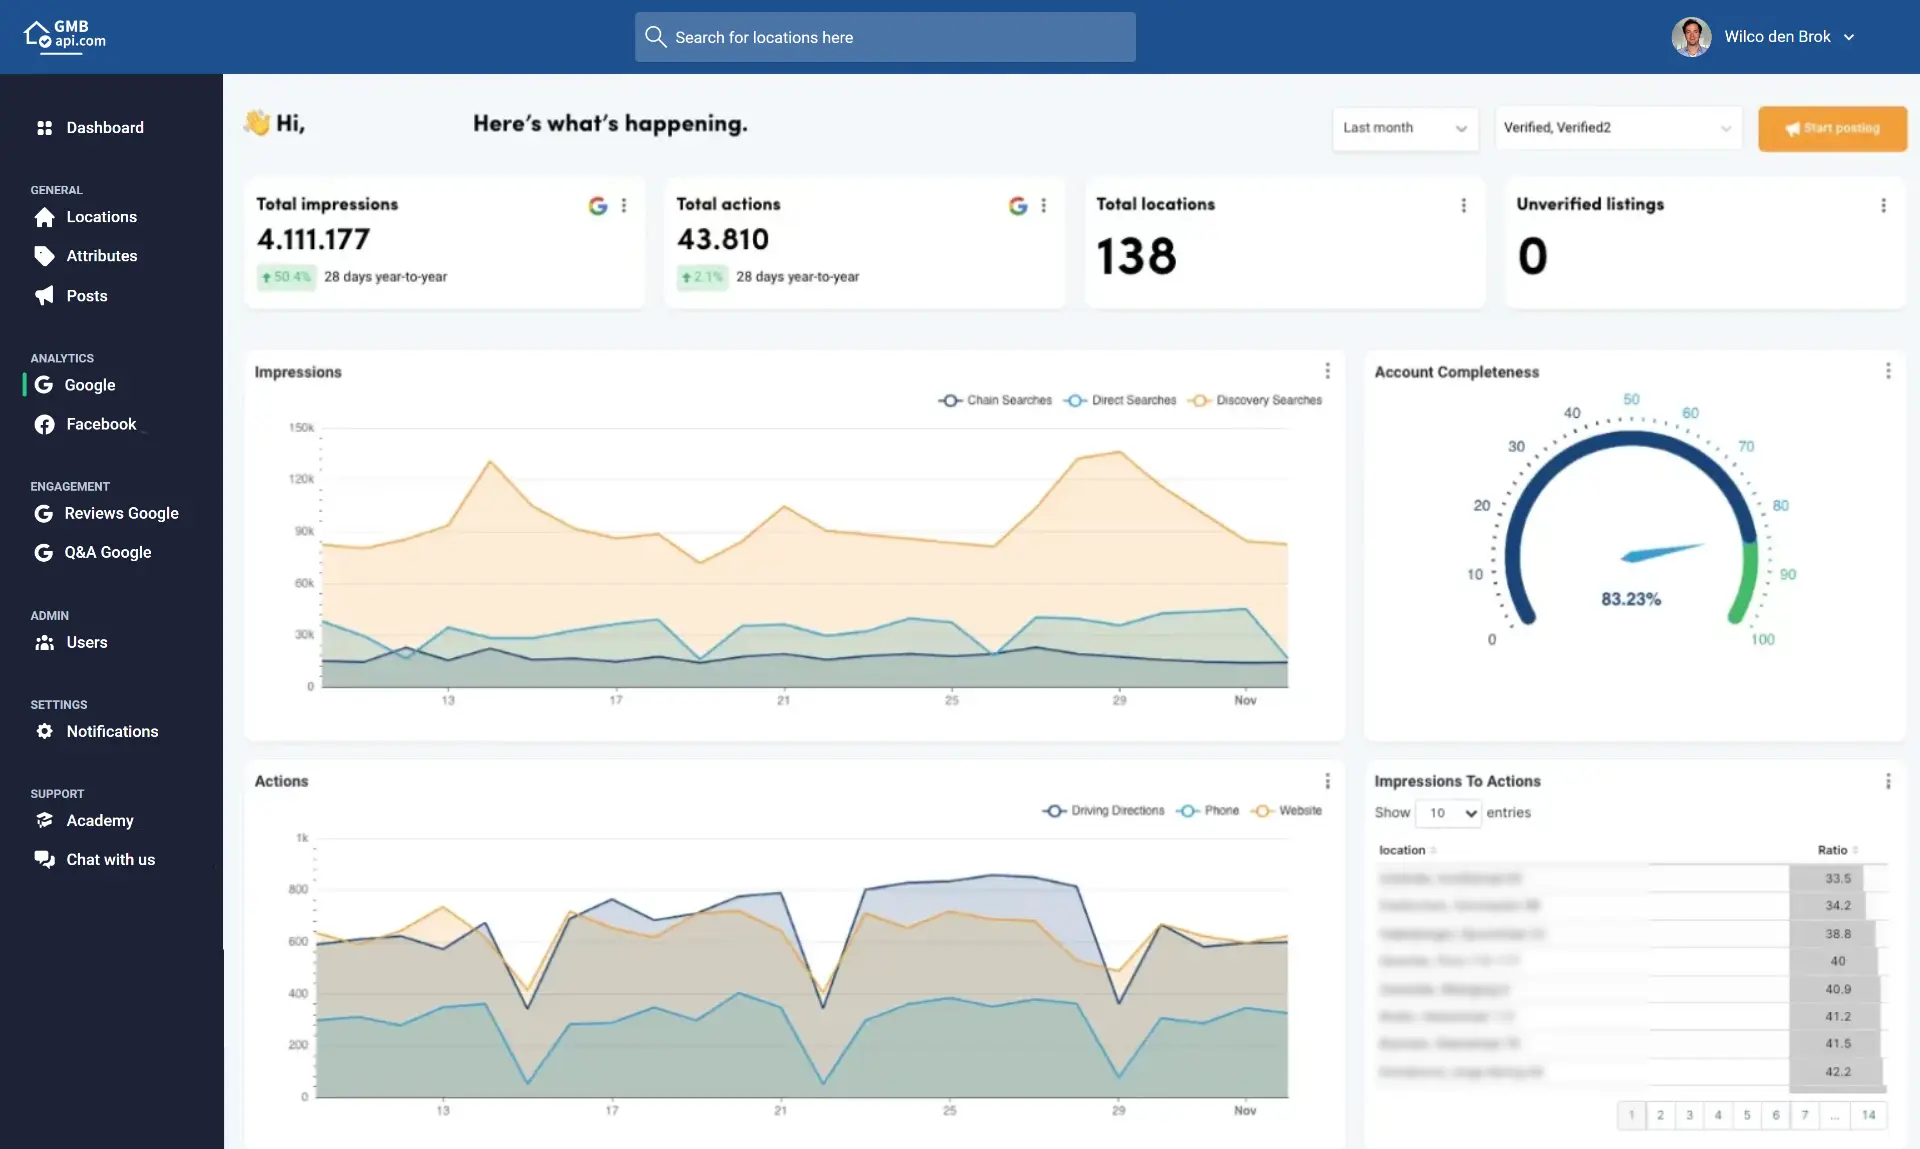Go to page 2 of the table

click(1660, 1115)
